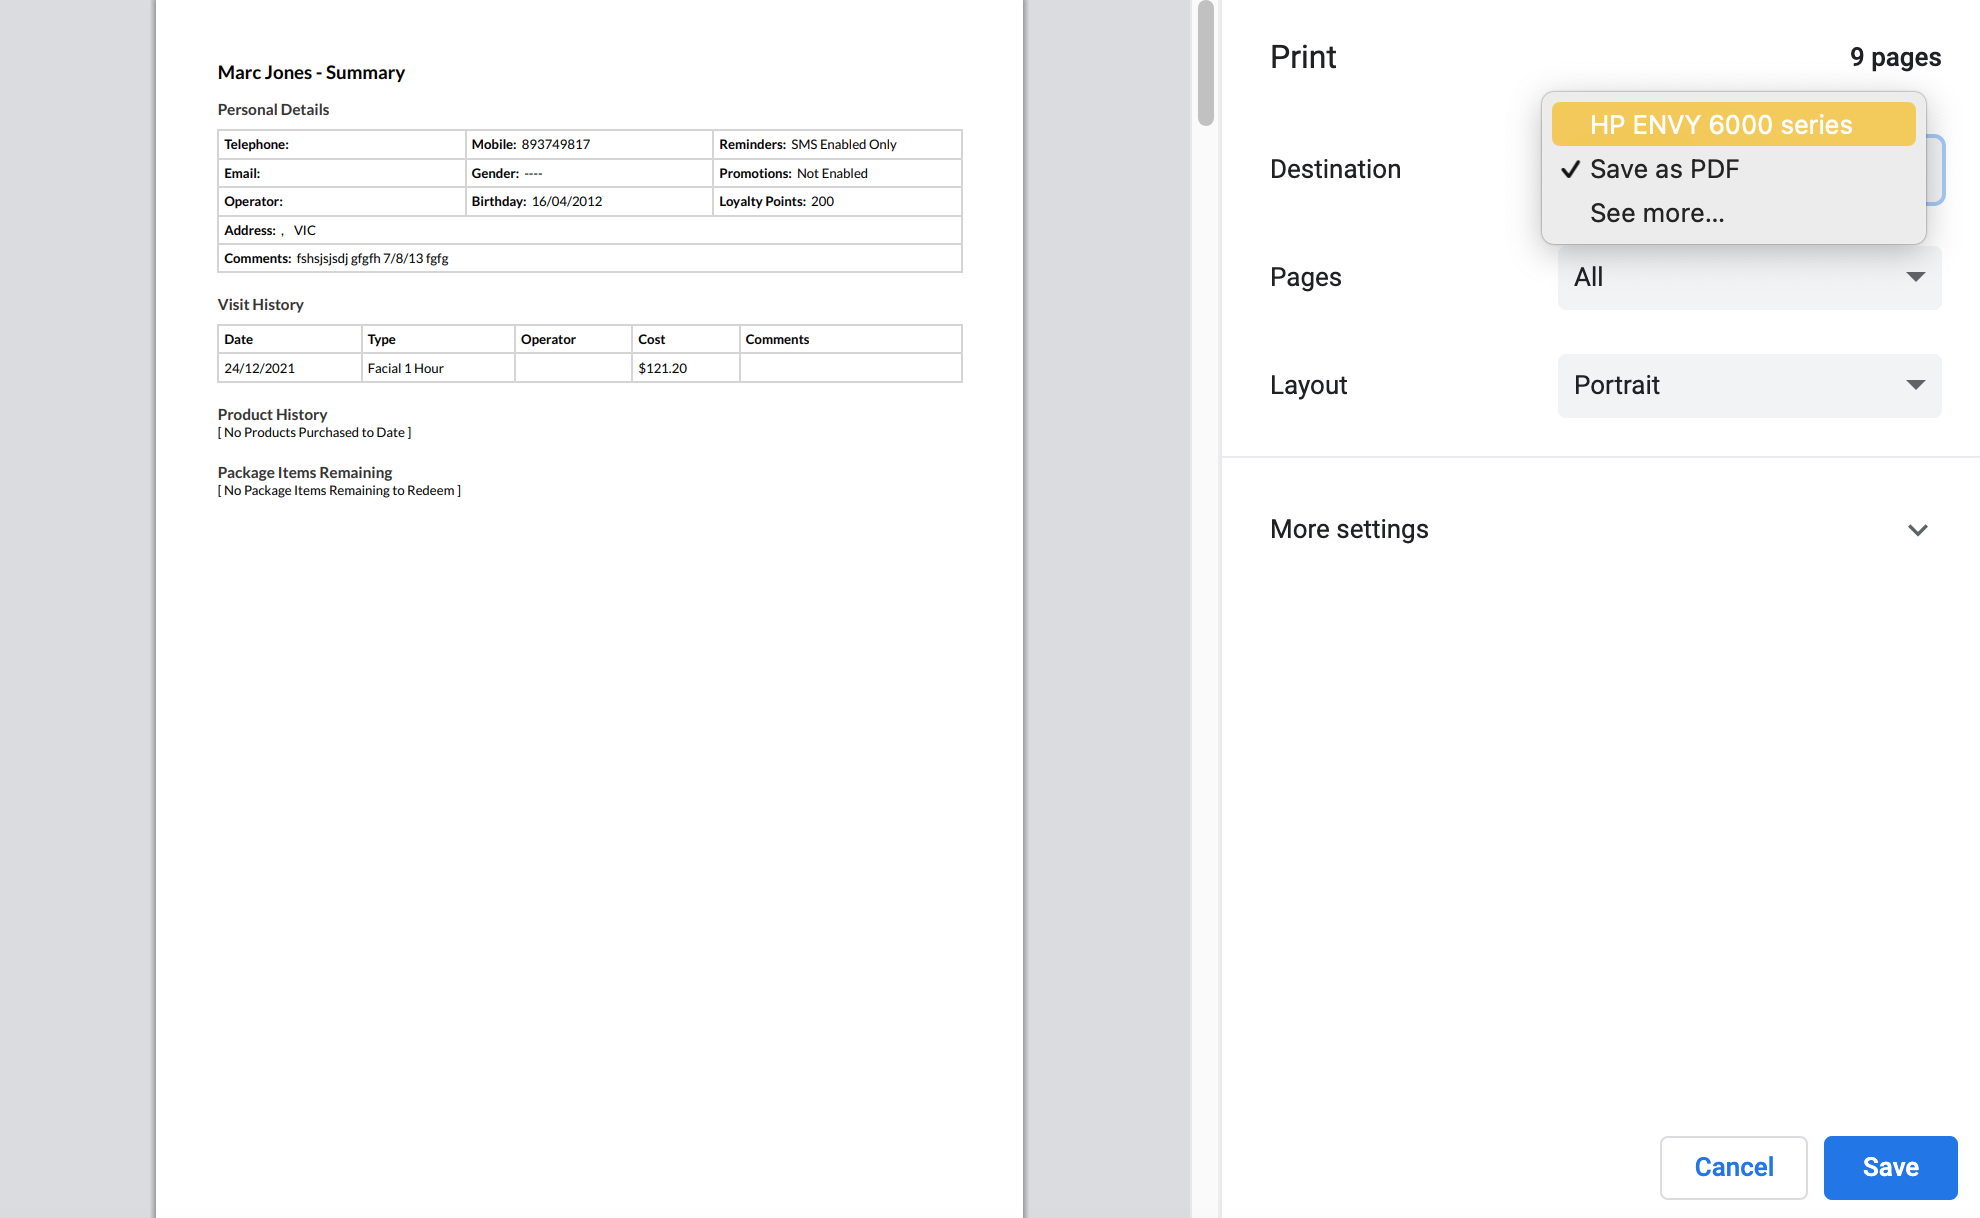Click the Comments text 'fshsjsjsdj gfgfh 7/8/13 fgfg'
The height and width of the screenshot is (1218, 1980).
pos(372,258)
